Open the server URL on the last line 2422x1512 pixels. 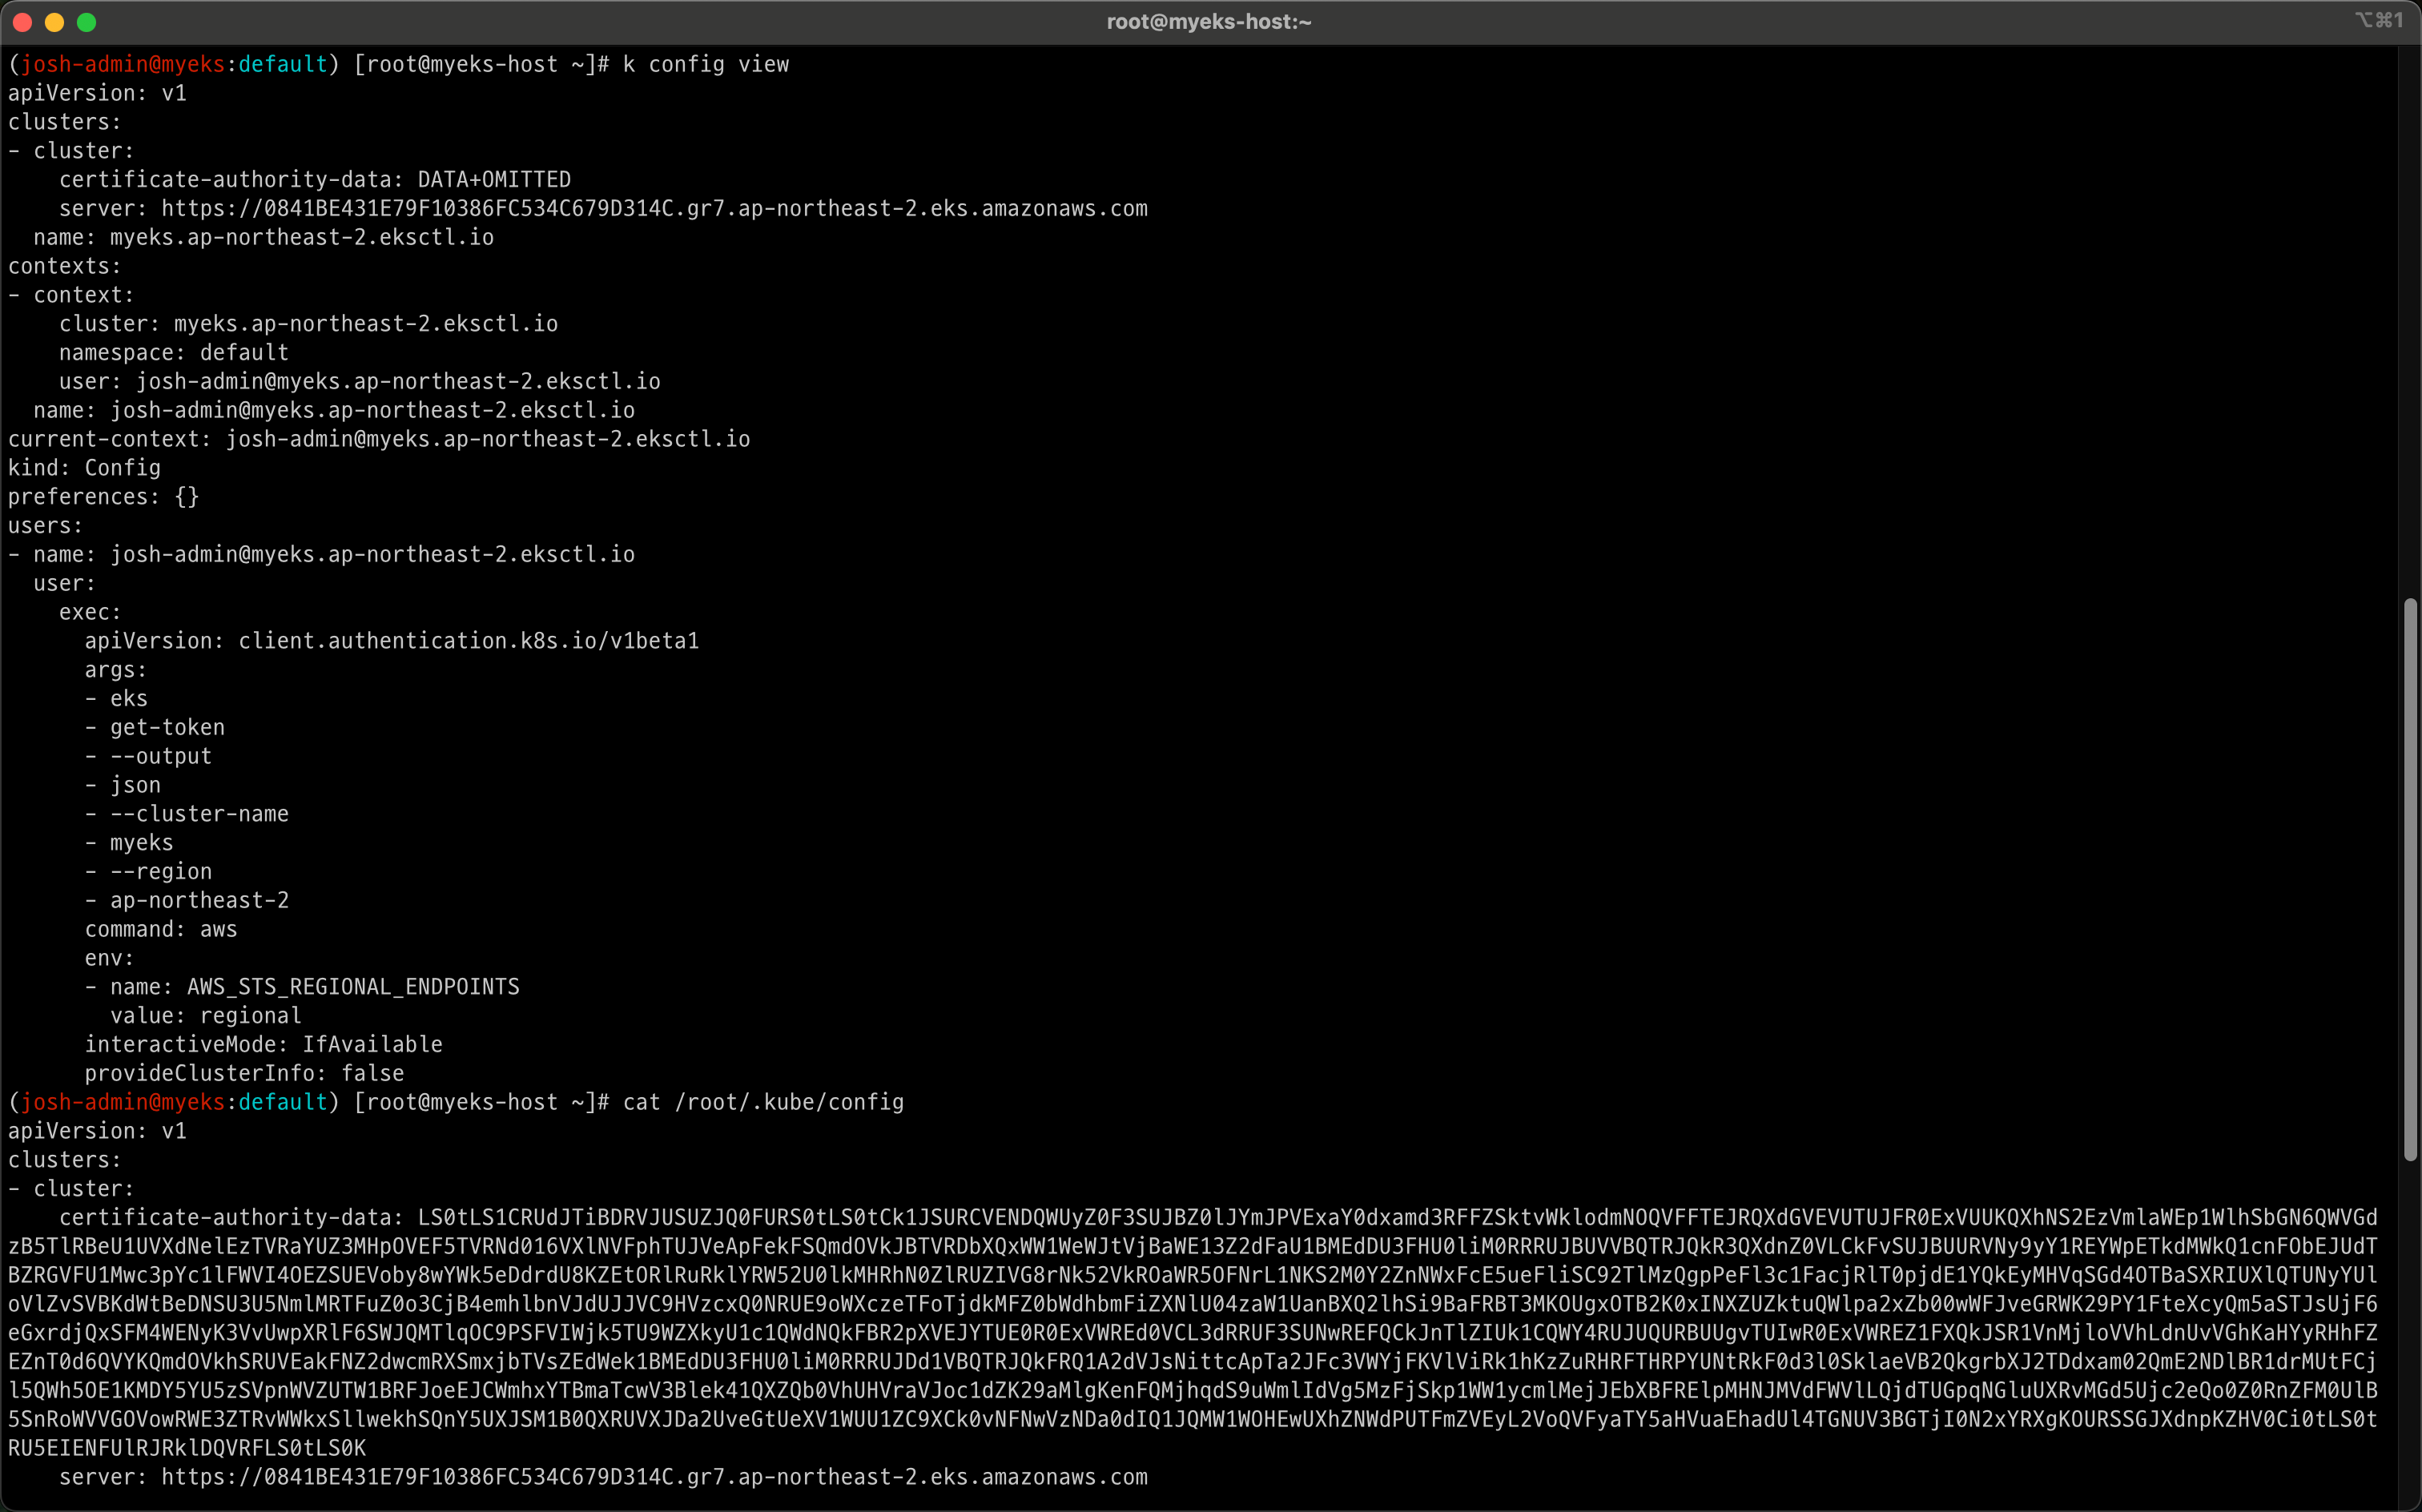pos(654,1477)
